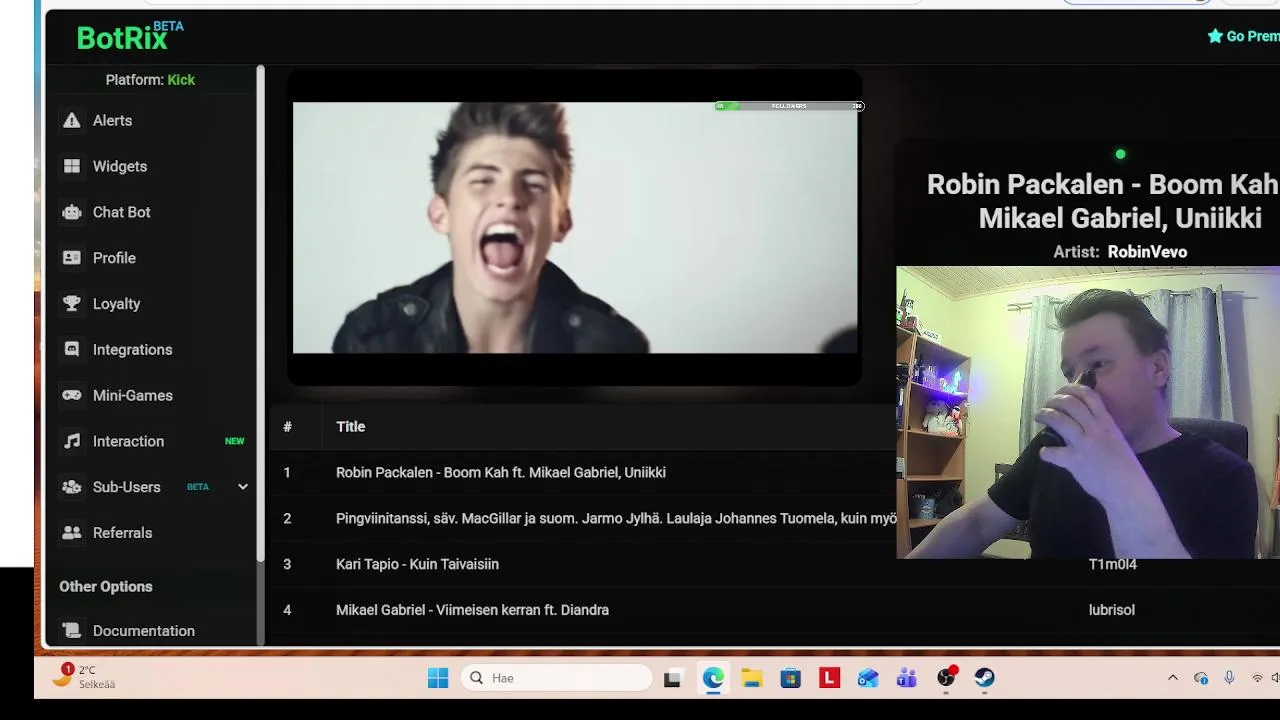Open the red L app in taskbar
This screenshot has height=720, width=1280.
coord(829,678)
